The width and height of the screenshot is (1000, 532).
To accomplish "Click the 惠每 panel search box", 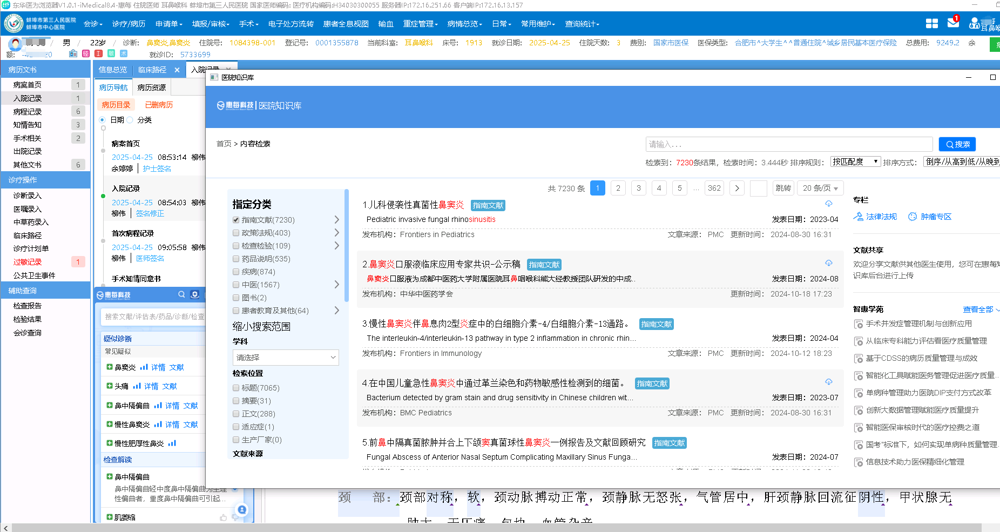I will pyautogui.click(x=153, y=316).
